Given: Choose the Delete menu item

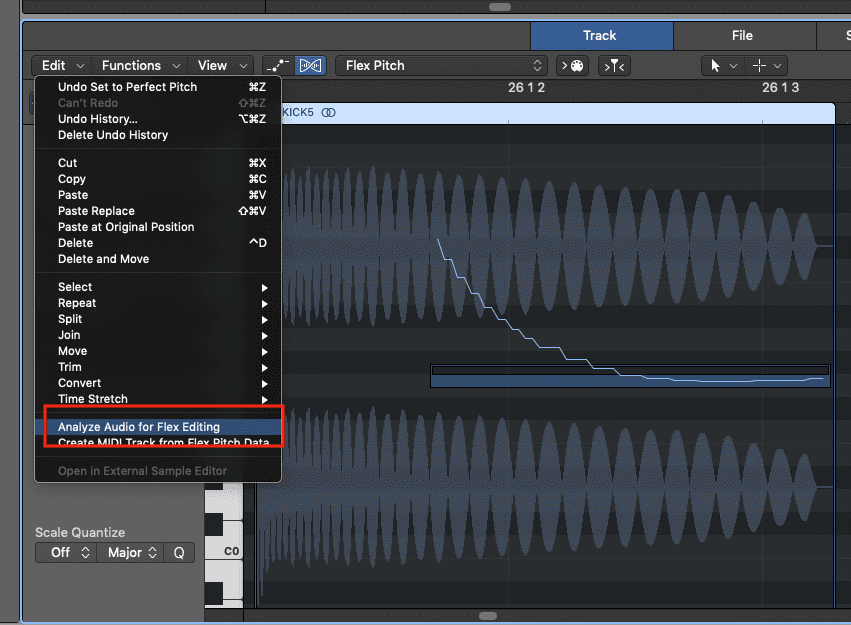Looking at the screenshot, I should [x=158, y=243].
